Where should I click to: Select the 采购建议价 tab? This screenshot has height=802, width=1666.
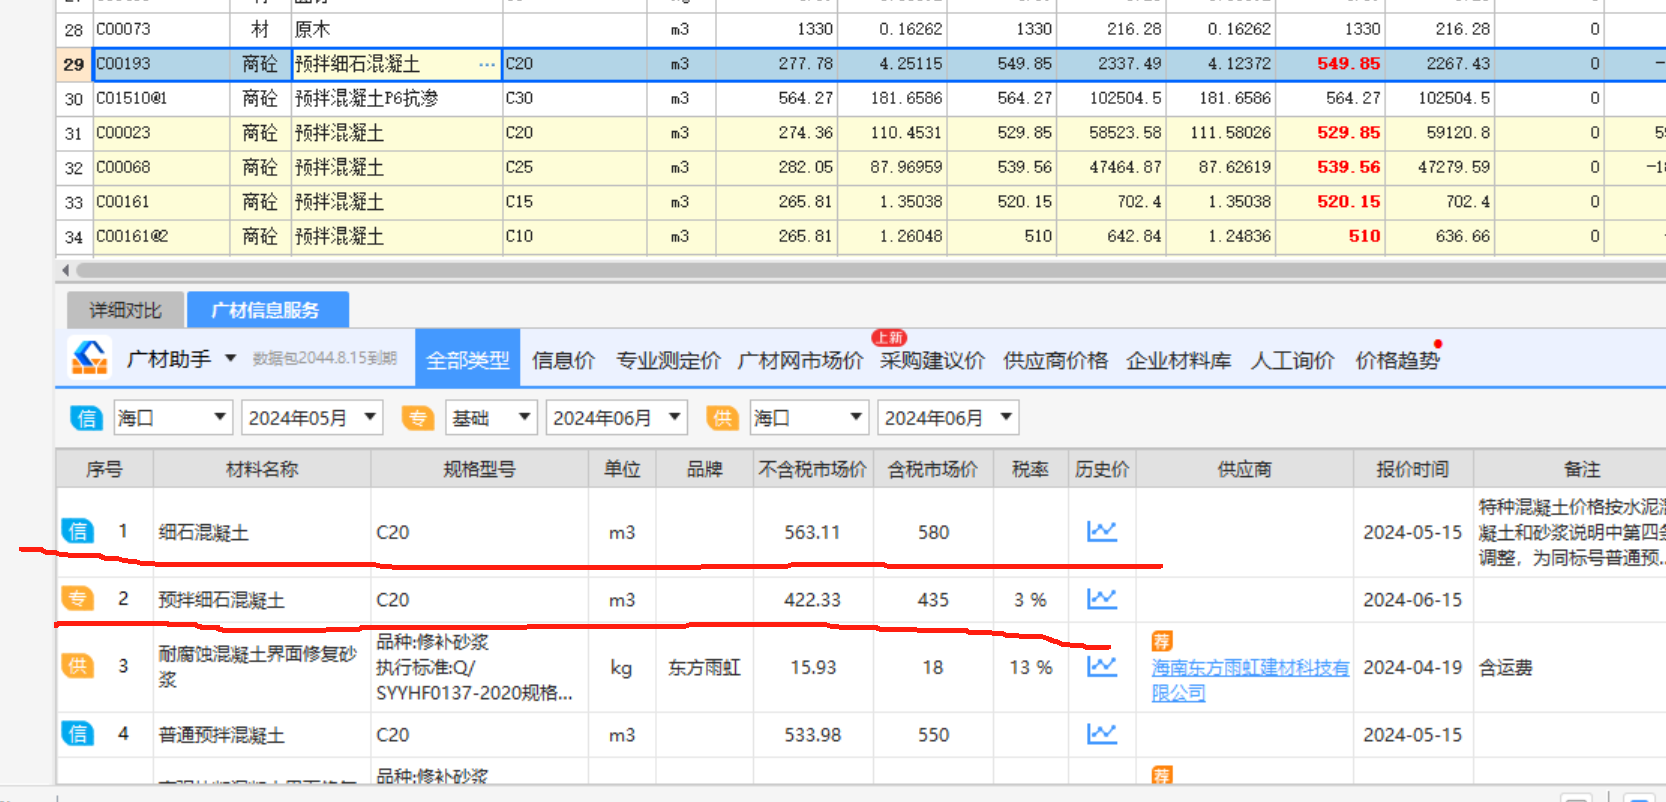click(932, 360)
